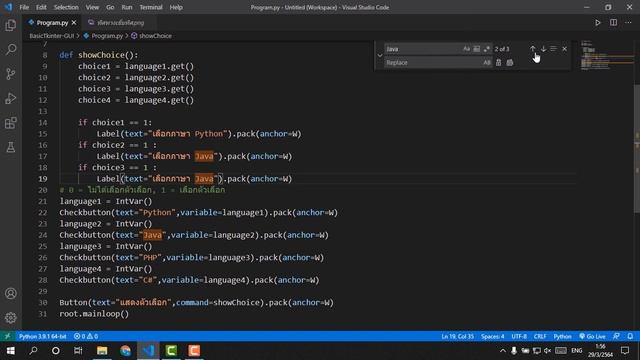Open the Terminal menu

151,7
